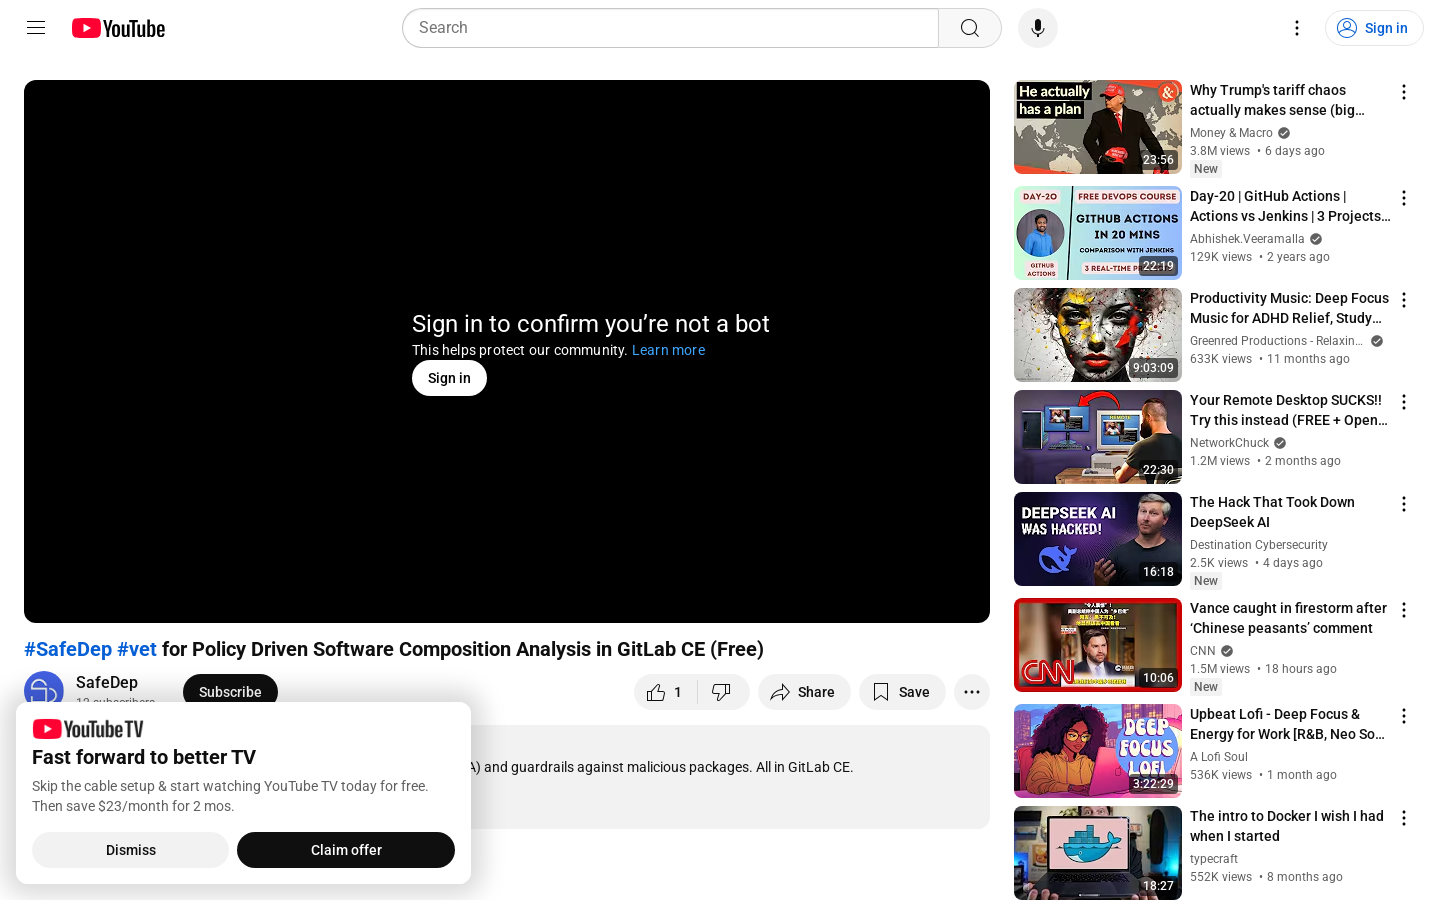Visit the Abhishek.Veeramalla channel

1247,239
